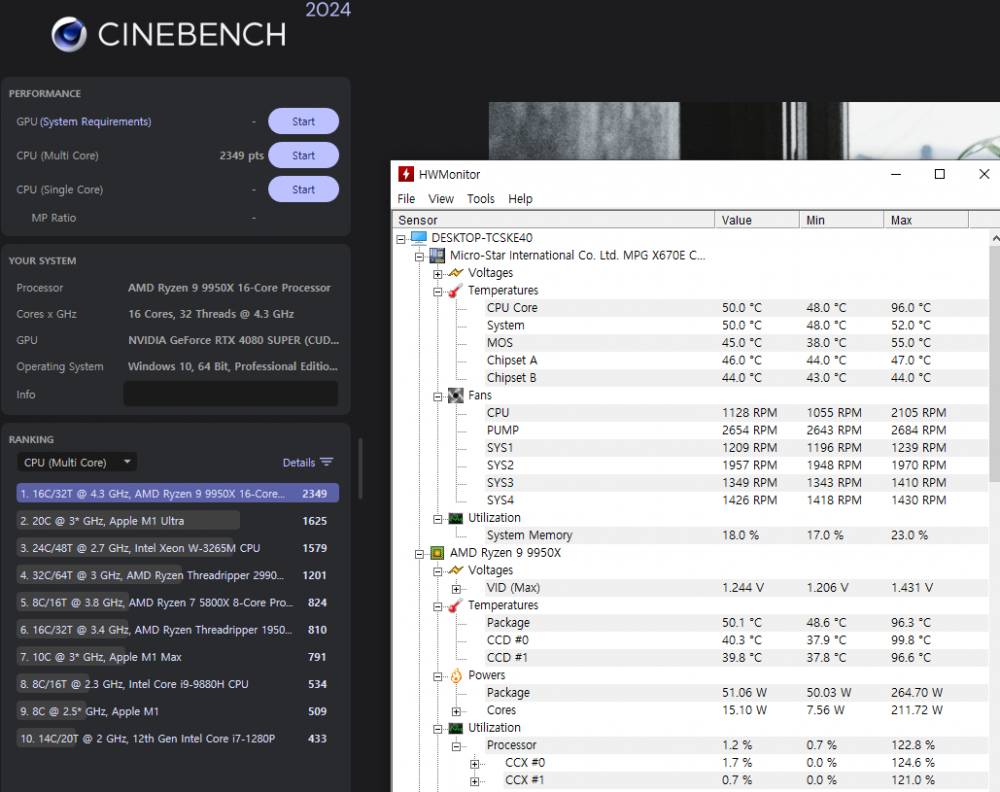
Task: Click the thermometer icon above the Package temperature
Action: (455, 605)
